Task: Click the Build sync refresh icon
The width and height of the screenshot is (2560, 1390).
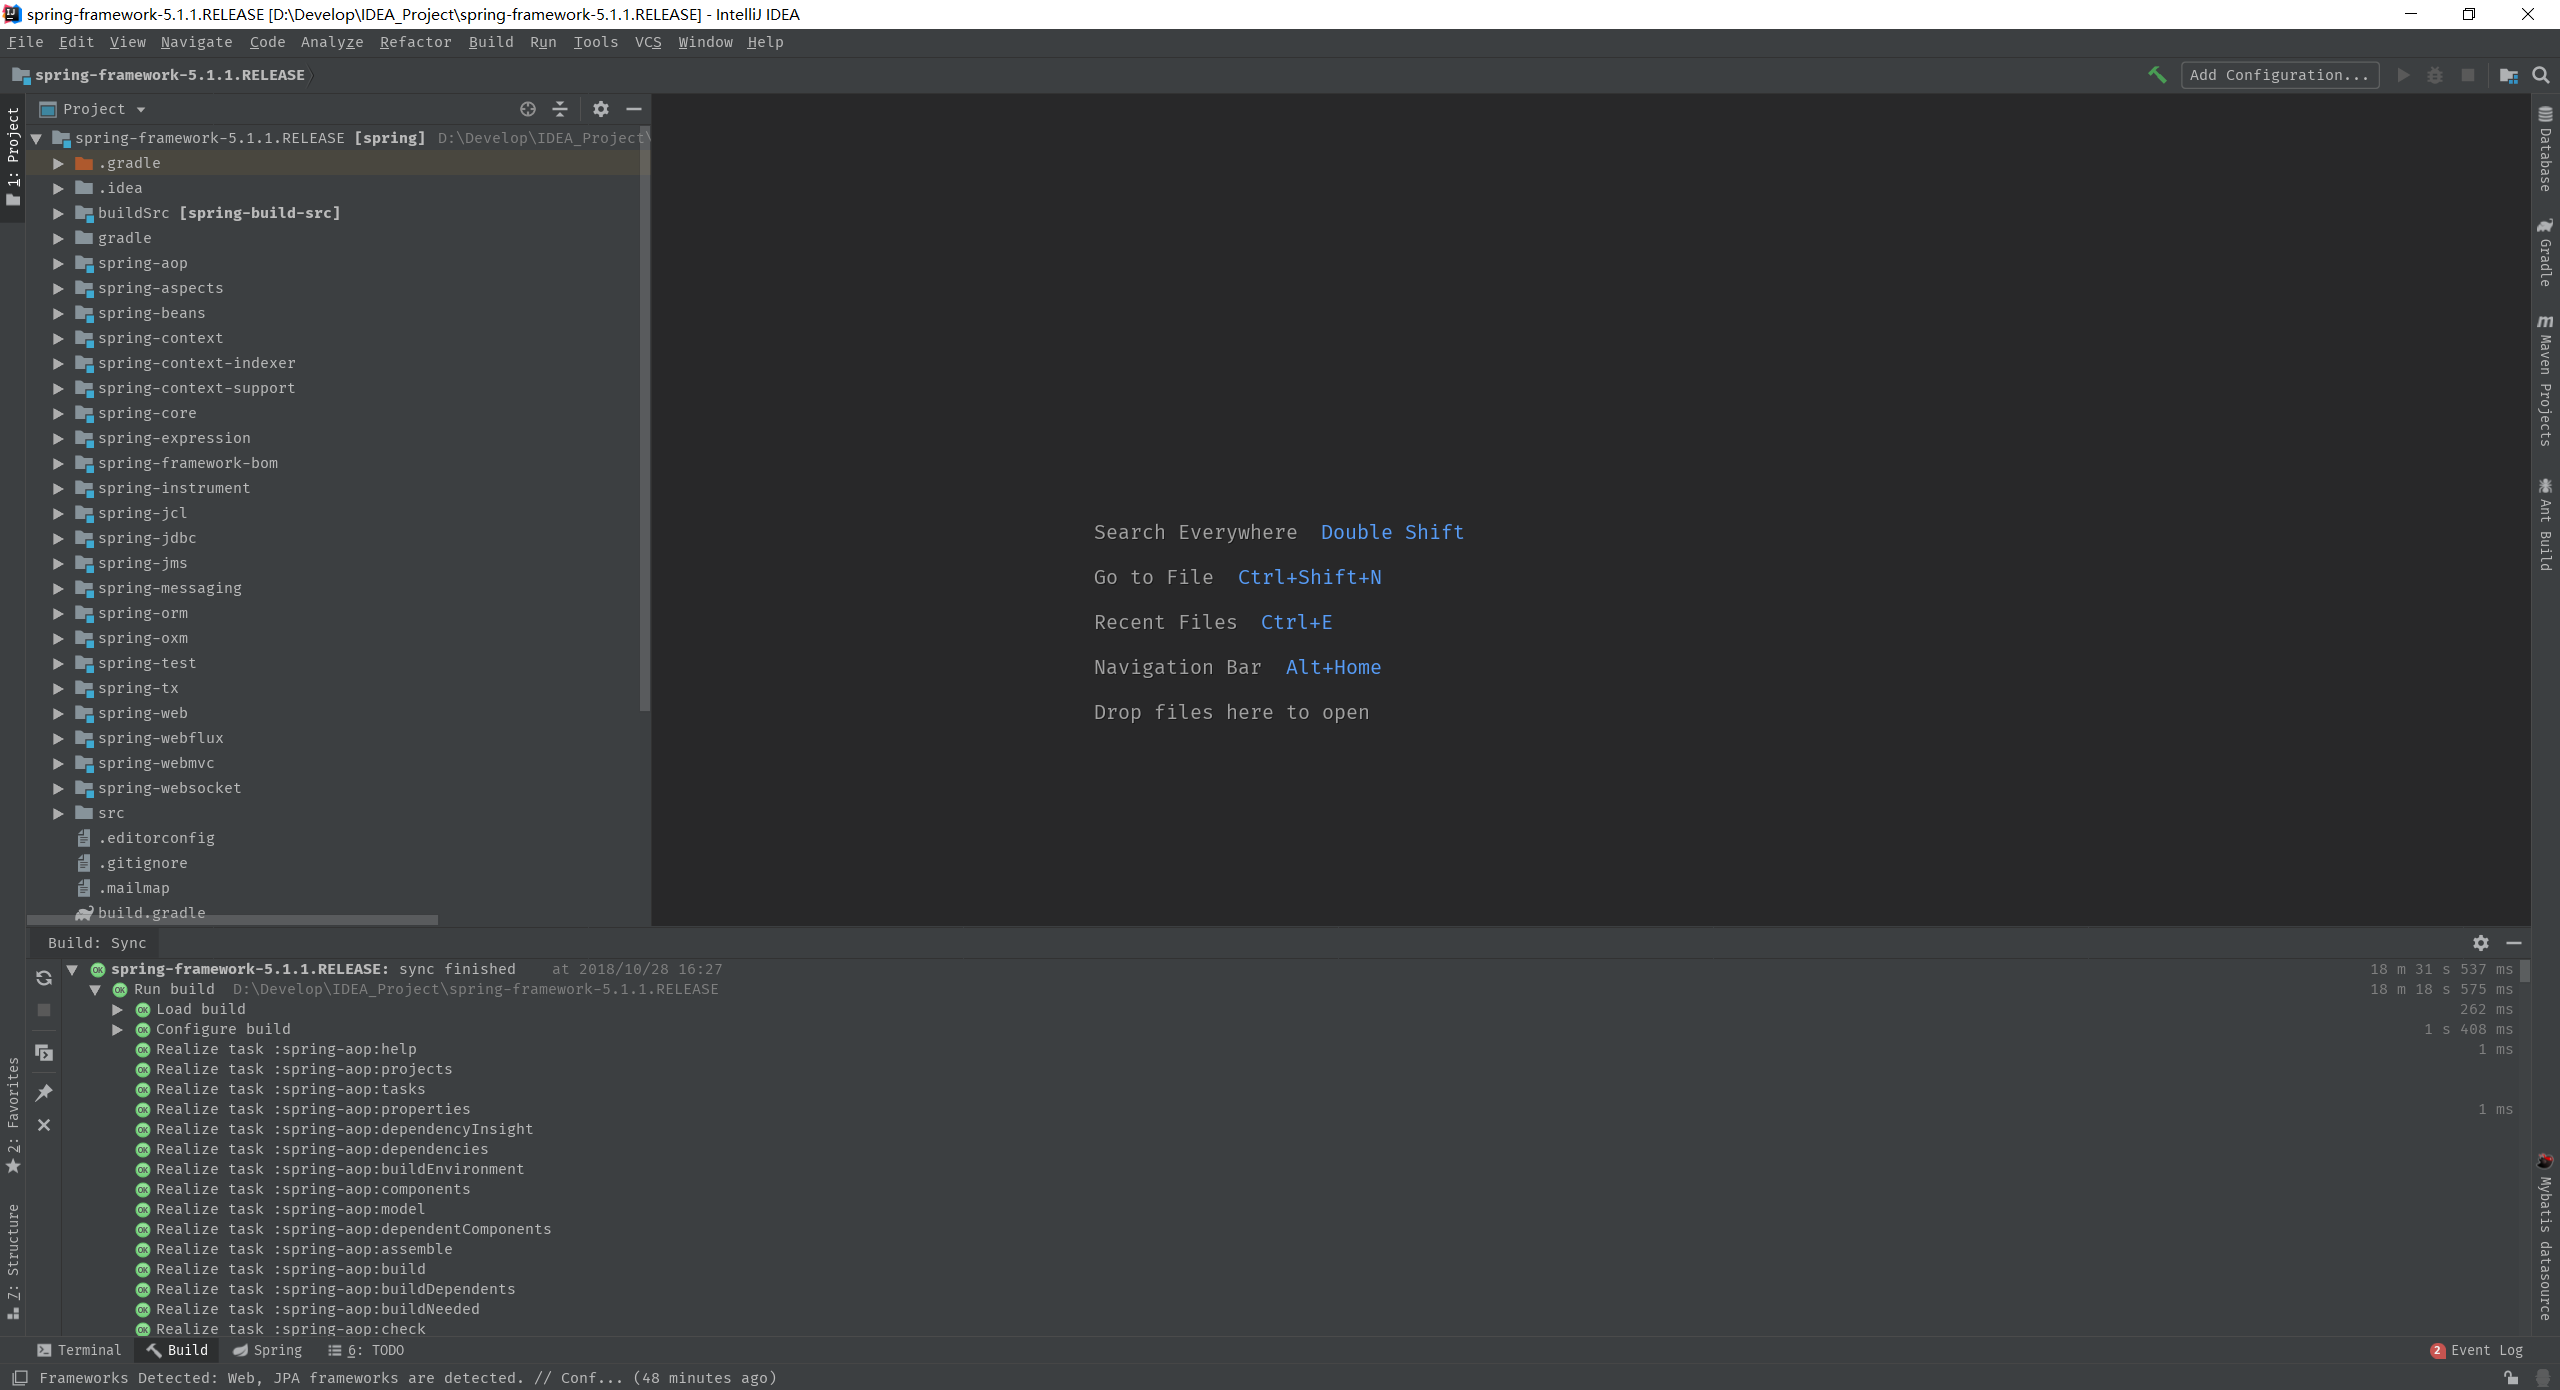Action: tap(44, 978)
